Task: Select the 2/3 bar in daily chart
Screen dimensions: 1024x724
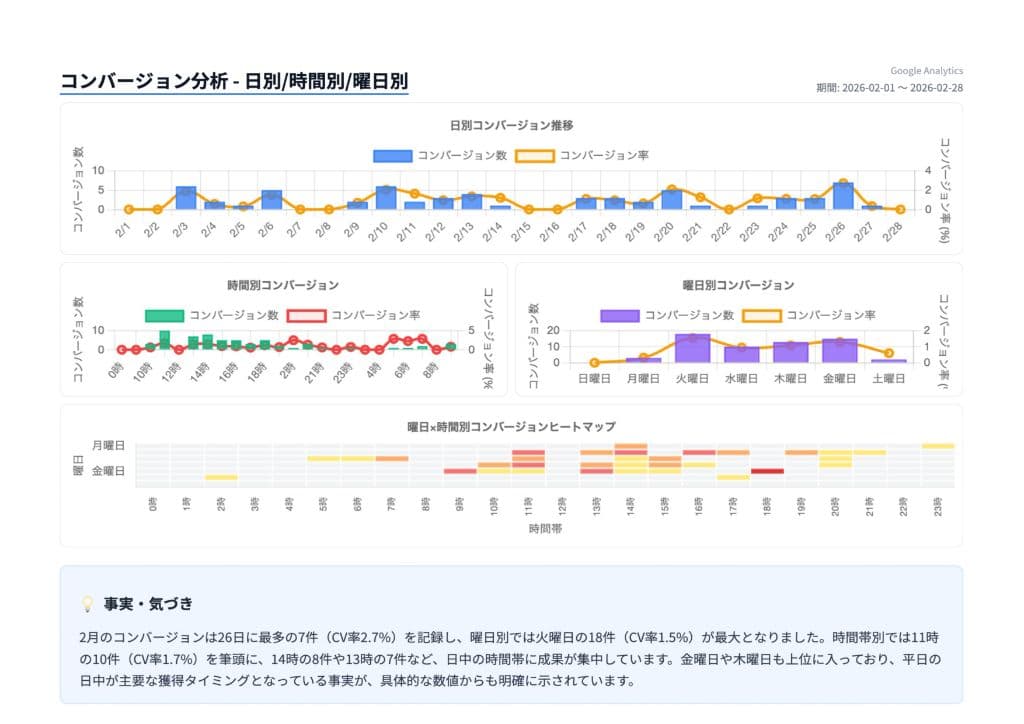Action: click(x=186, y=198)
